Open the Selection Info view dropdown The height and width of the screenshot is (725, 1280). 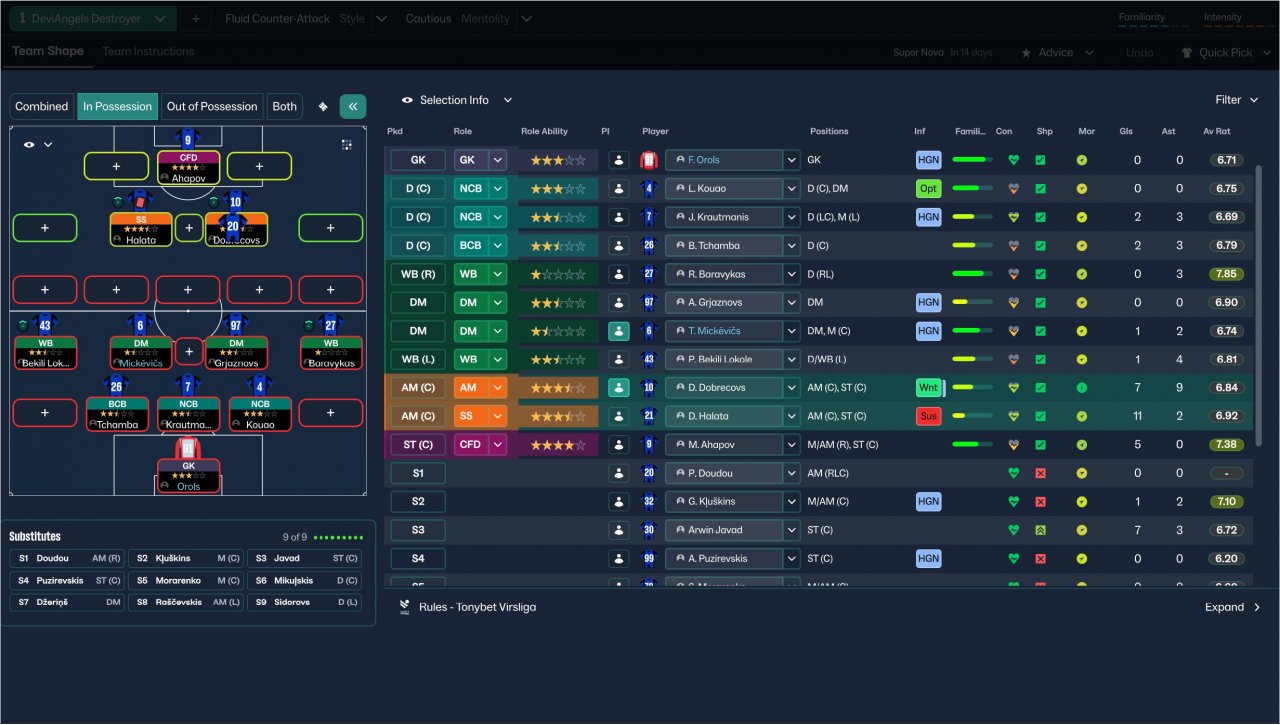pos(457,100)
